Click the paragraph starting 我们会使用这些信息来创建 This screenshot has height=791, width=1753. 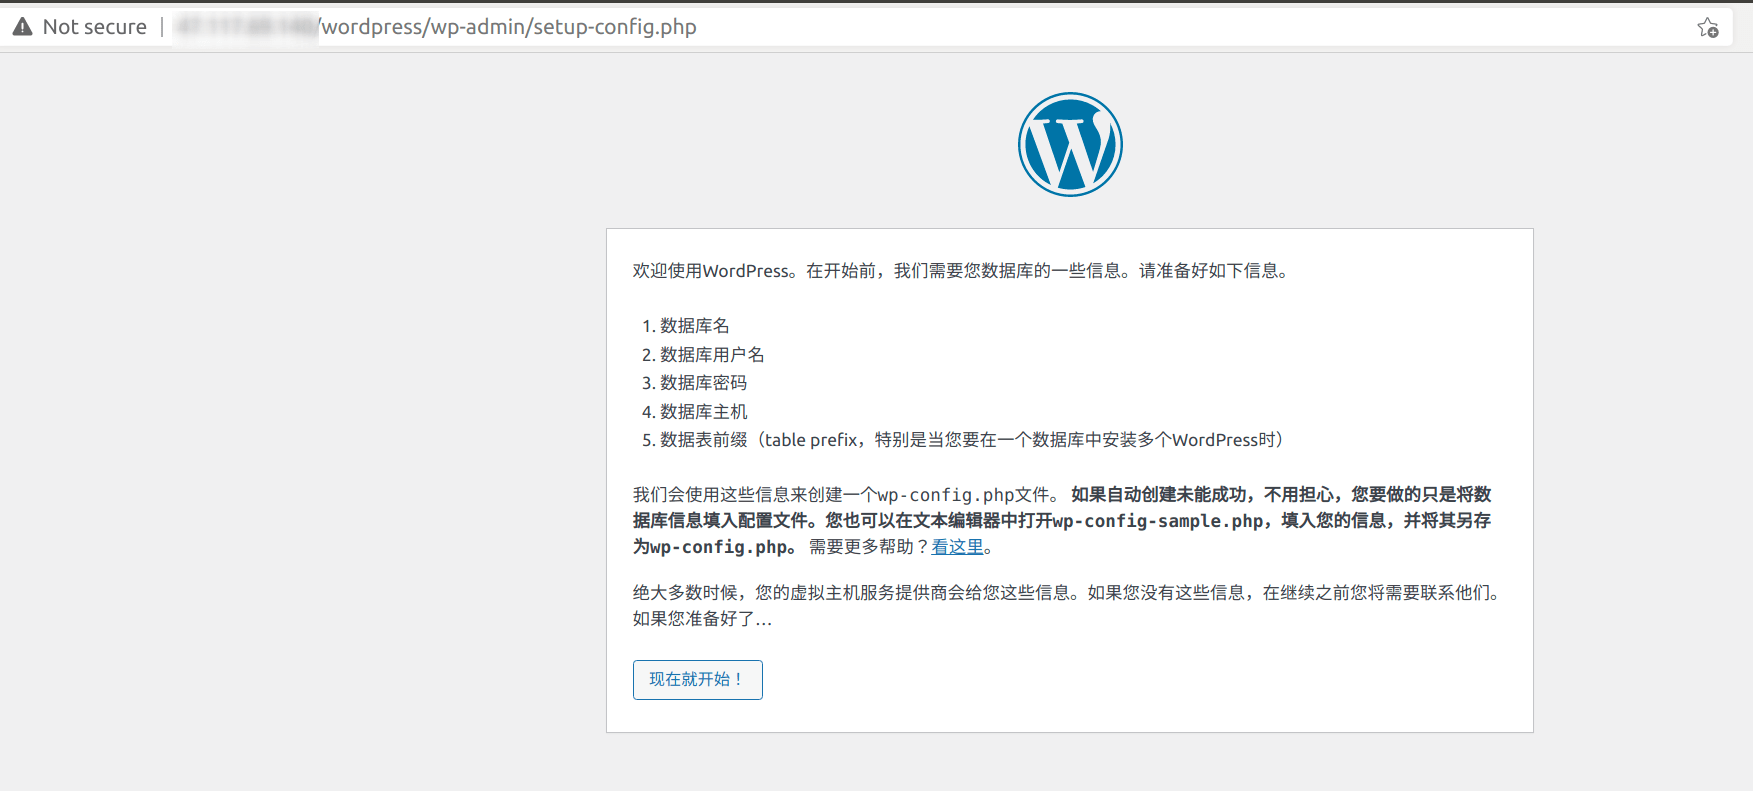click(1062, 521)
